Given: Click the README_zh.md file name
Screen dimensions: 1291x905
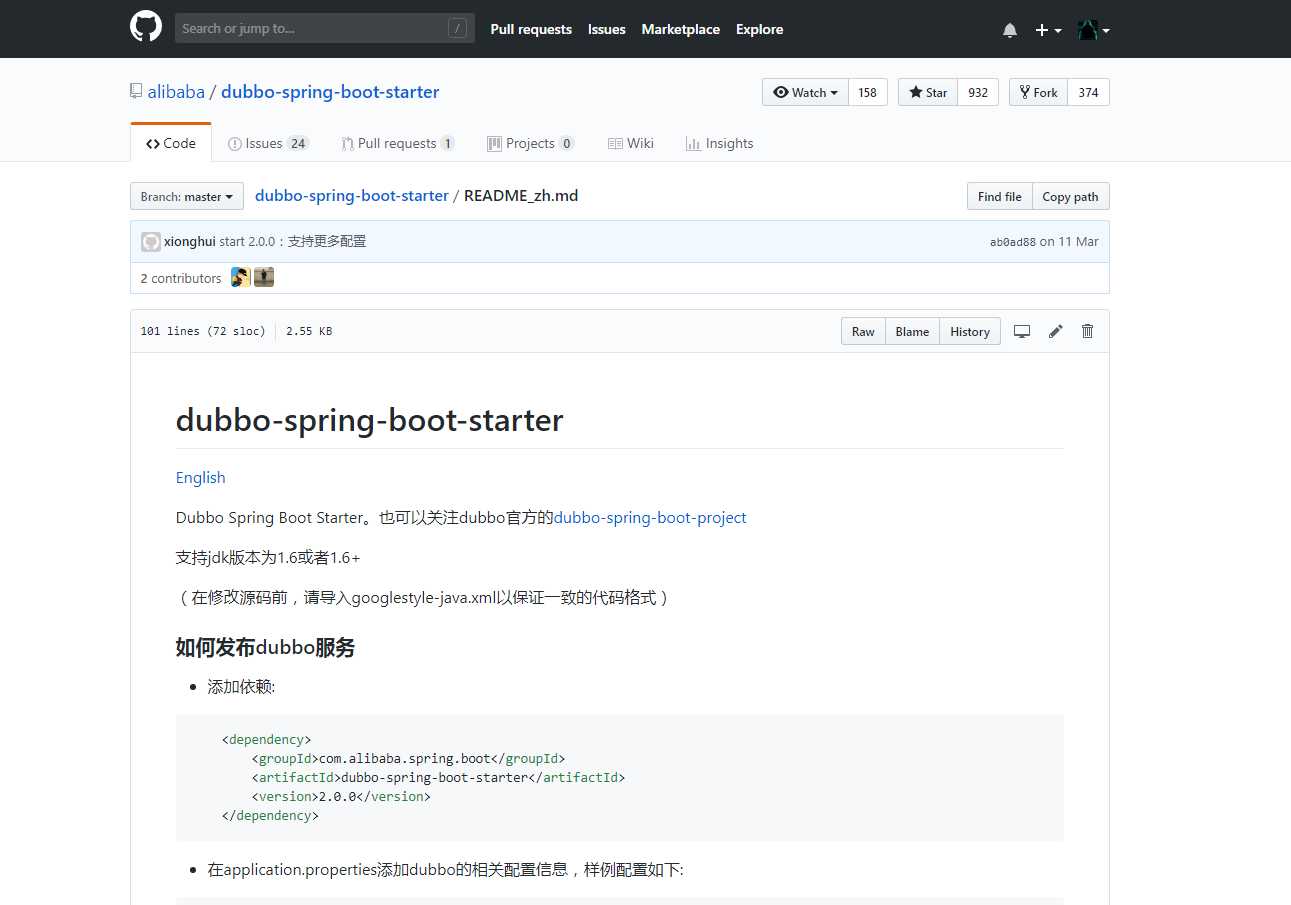Looking at the screenshot, I should click(521, 196).
